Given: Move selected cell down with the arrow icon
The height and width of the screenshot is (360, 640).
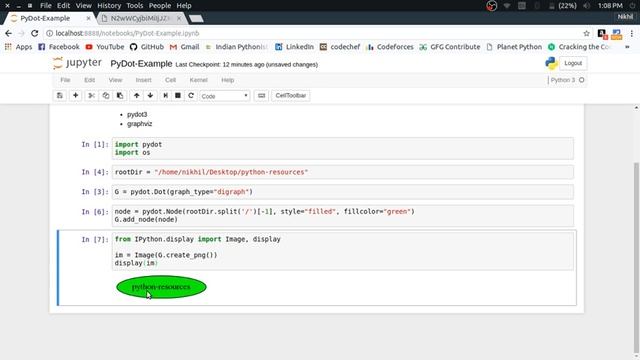Looking at the screenshot, I should [x=150, y=96].
